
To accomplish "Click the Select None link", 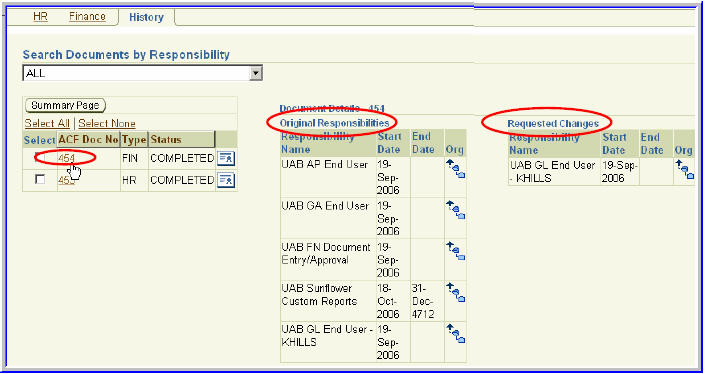I will click(107, 123).
